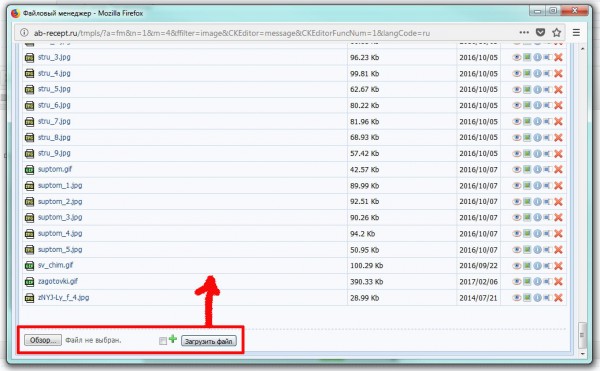The width and height of the screenshot is (600, 371).
Task: Click the ab-recept.ru address bar URL
Action: click(232, 33)
